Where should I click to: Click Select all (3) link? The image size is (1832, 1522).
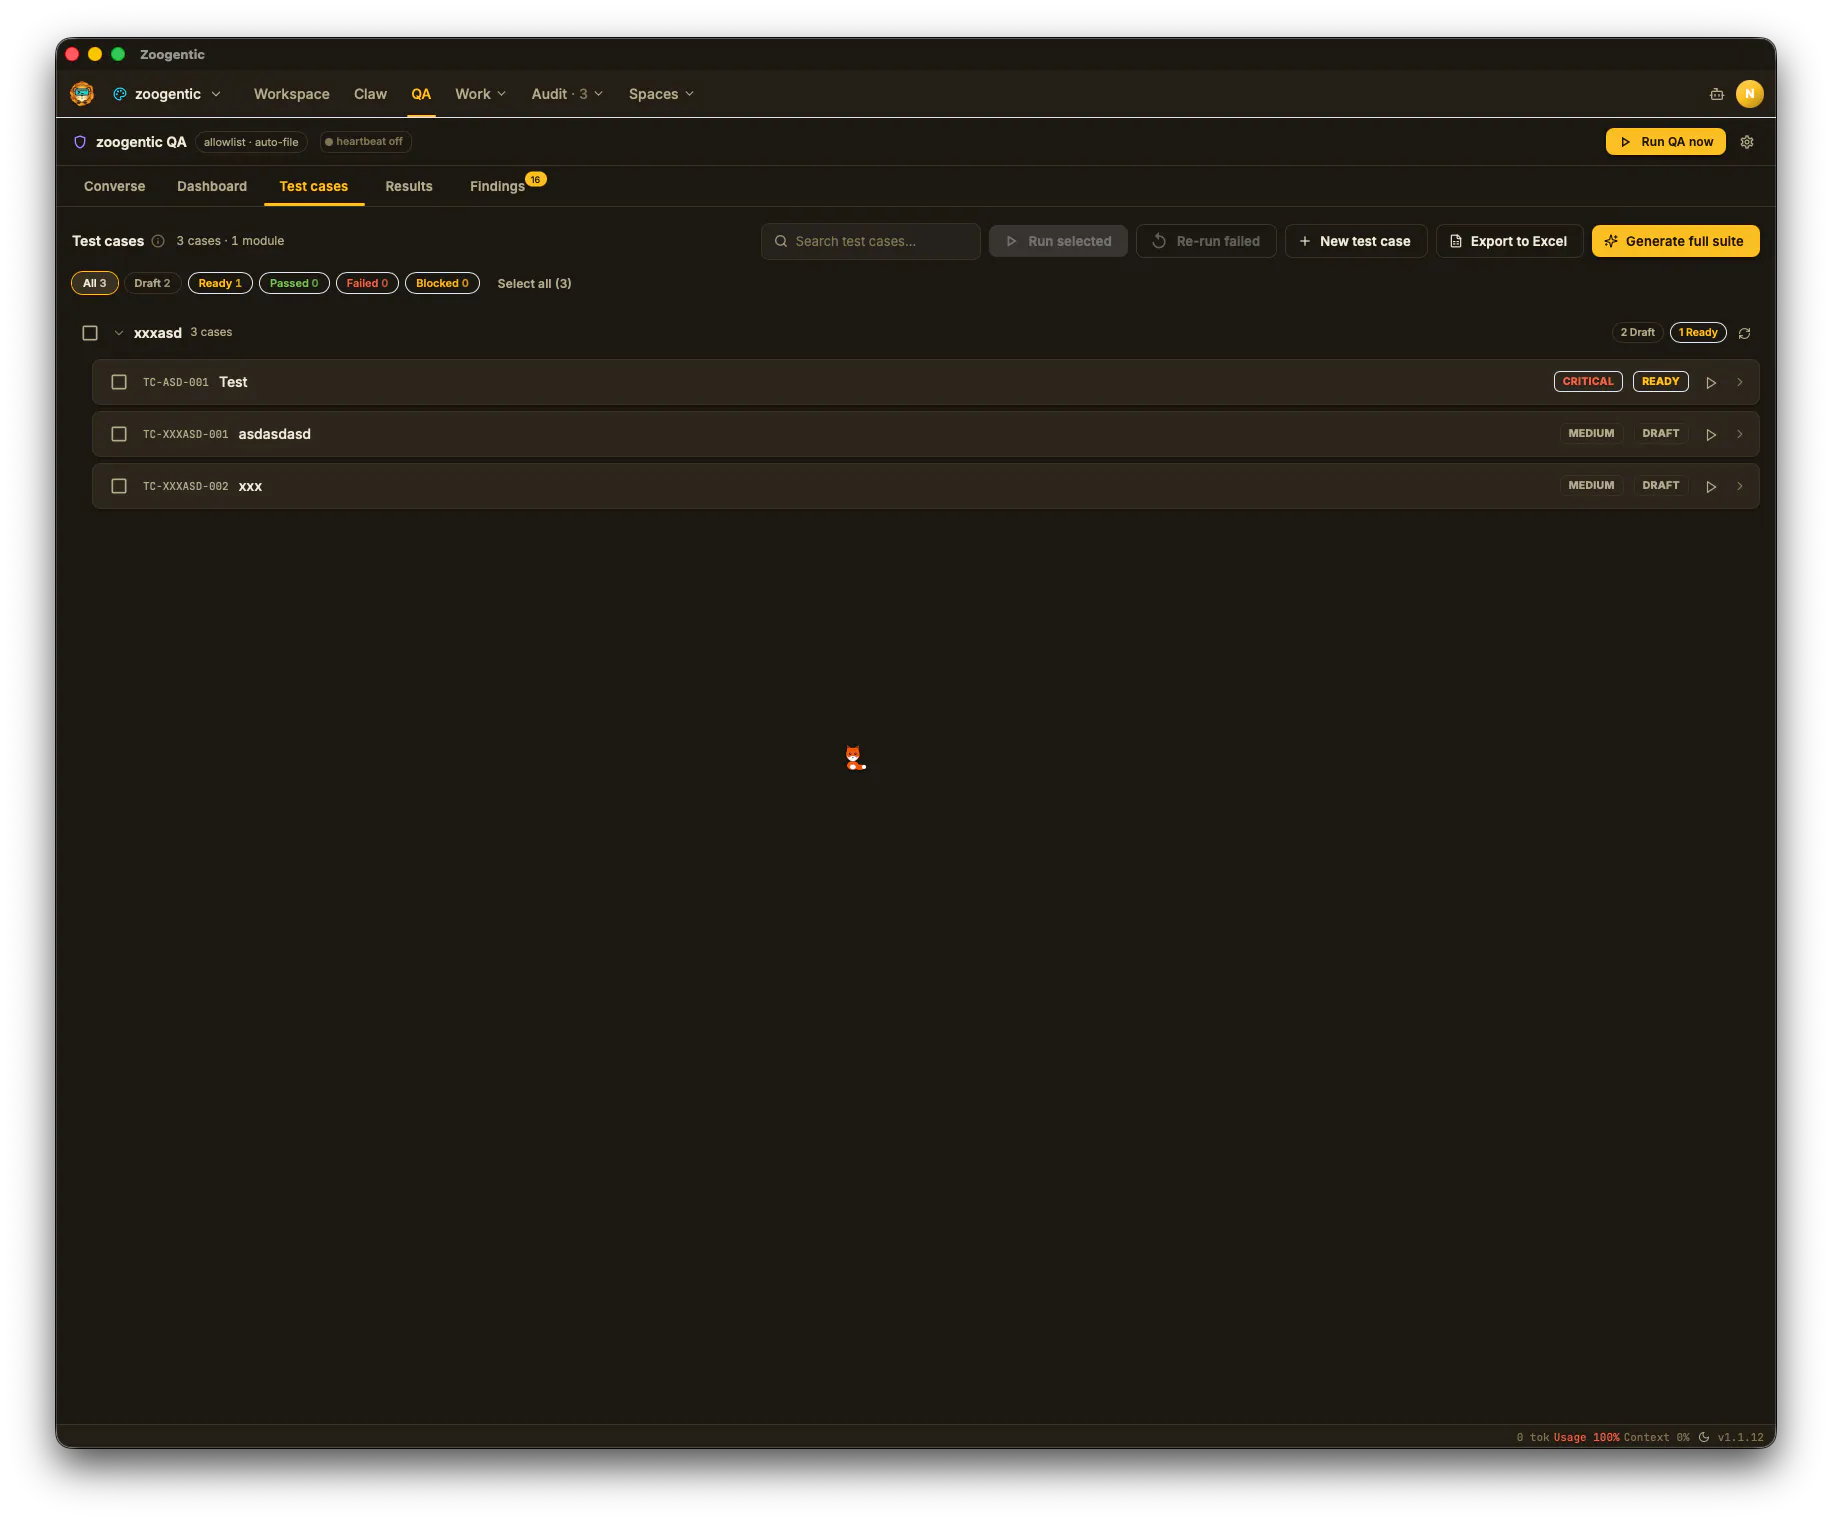(x=534, y=284)
